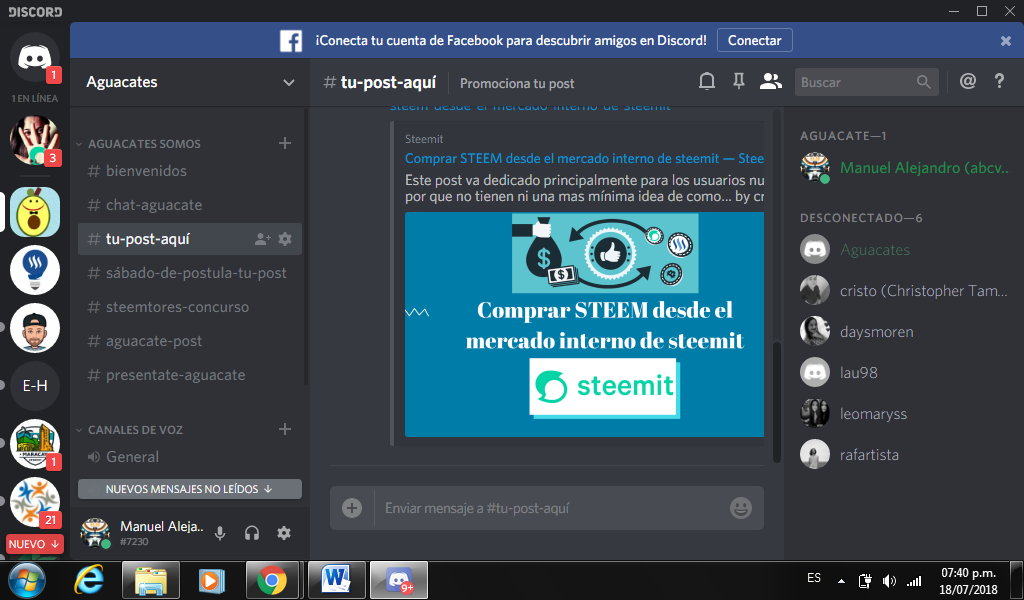Open the Aguacates server dropdown menu
Image resolution: width=1024 pixels, height=600 pixels.
click(x=288, y=83)
